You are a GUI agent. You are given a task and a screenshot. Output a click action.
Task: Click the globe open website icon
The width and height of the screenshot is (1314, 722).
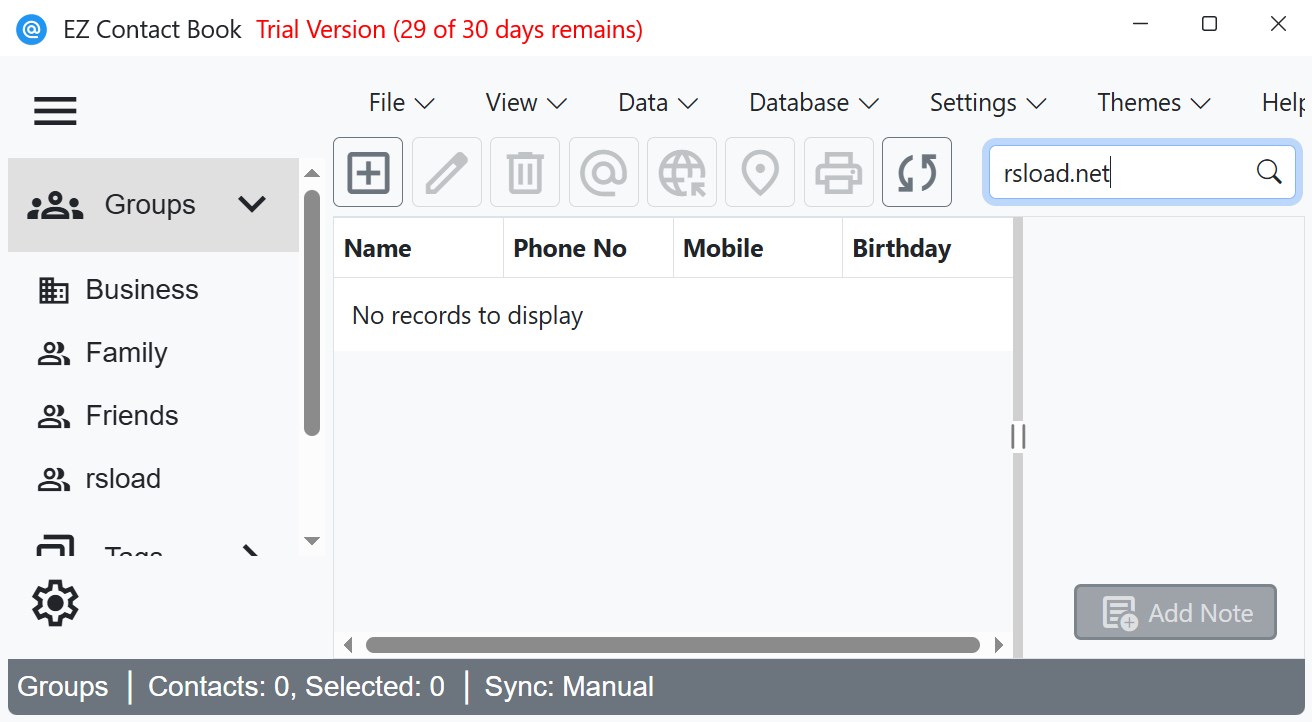[x=682, y=173]
